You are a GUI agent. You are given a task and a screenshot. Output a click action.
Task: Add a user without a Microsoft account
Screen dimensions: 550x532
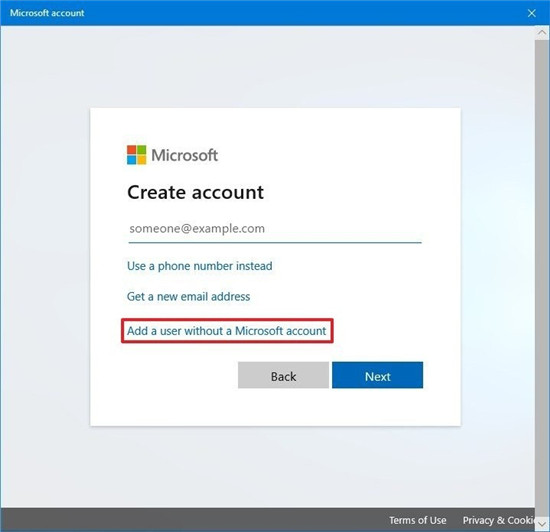[227, 331]
